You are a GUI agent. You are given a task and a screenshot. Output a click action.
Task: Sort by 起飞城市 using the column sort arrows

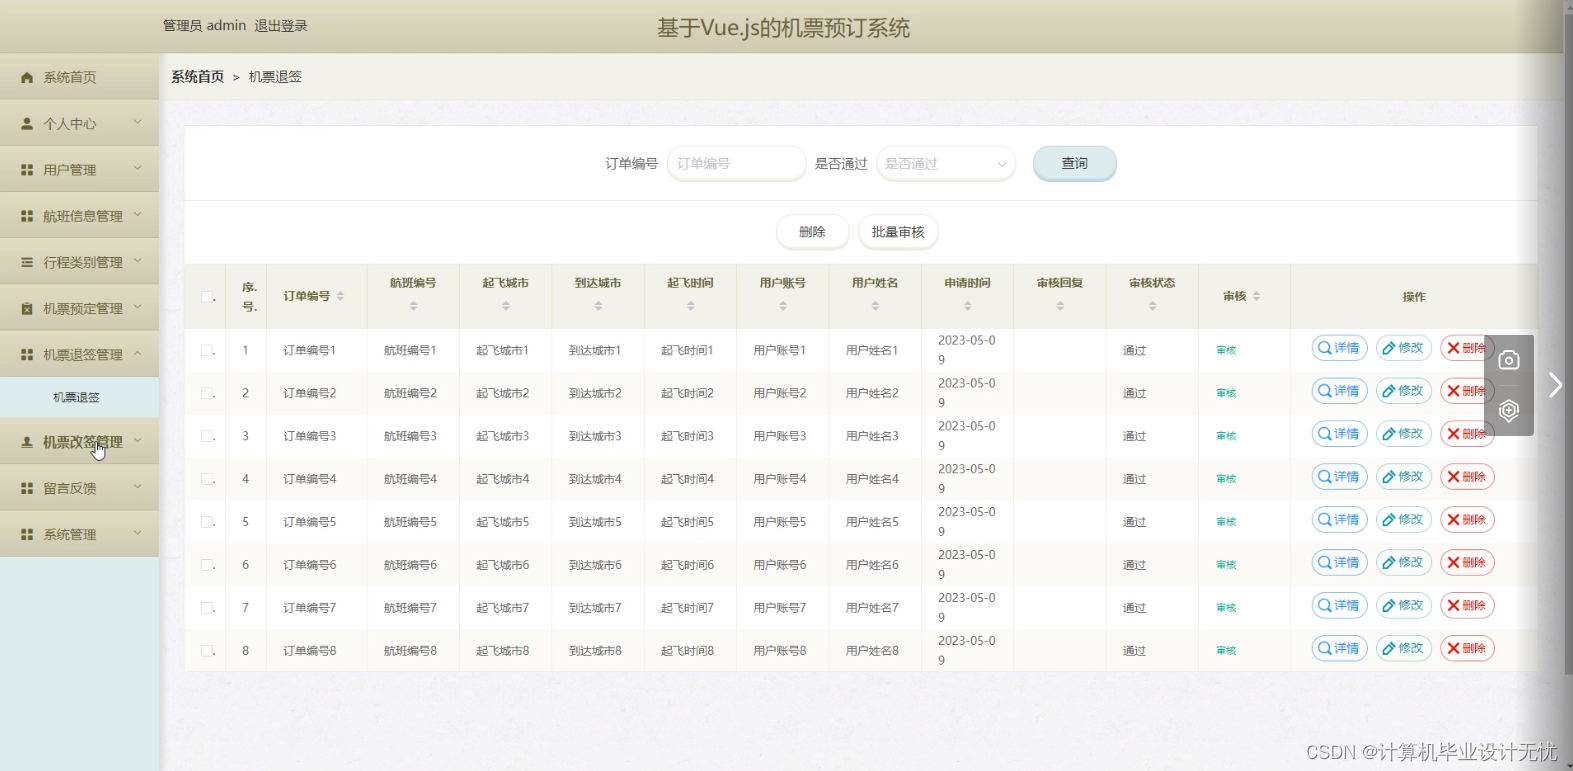(x=505, y=306)
